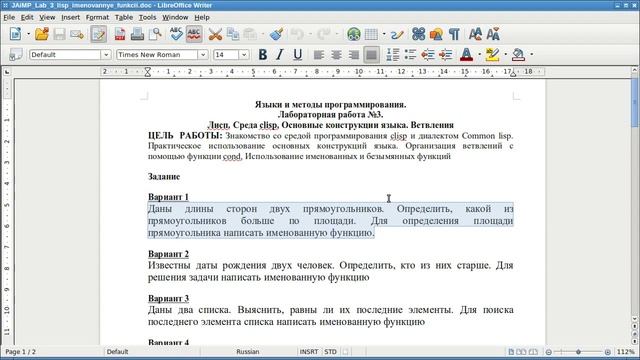Click the Times New Roman font name field
The image size is (640, 360).
157,55
